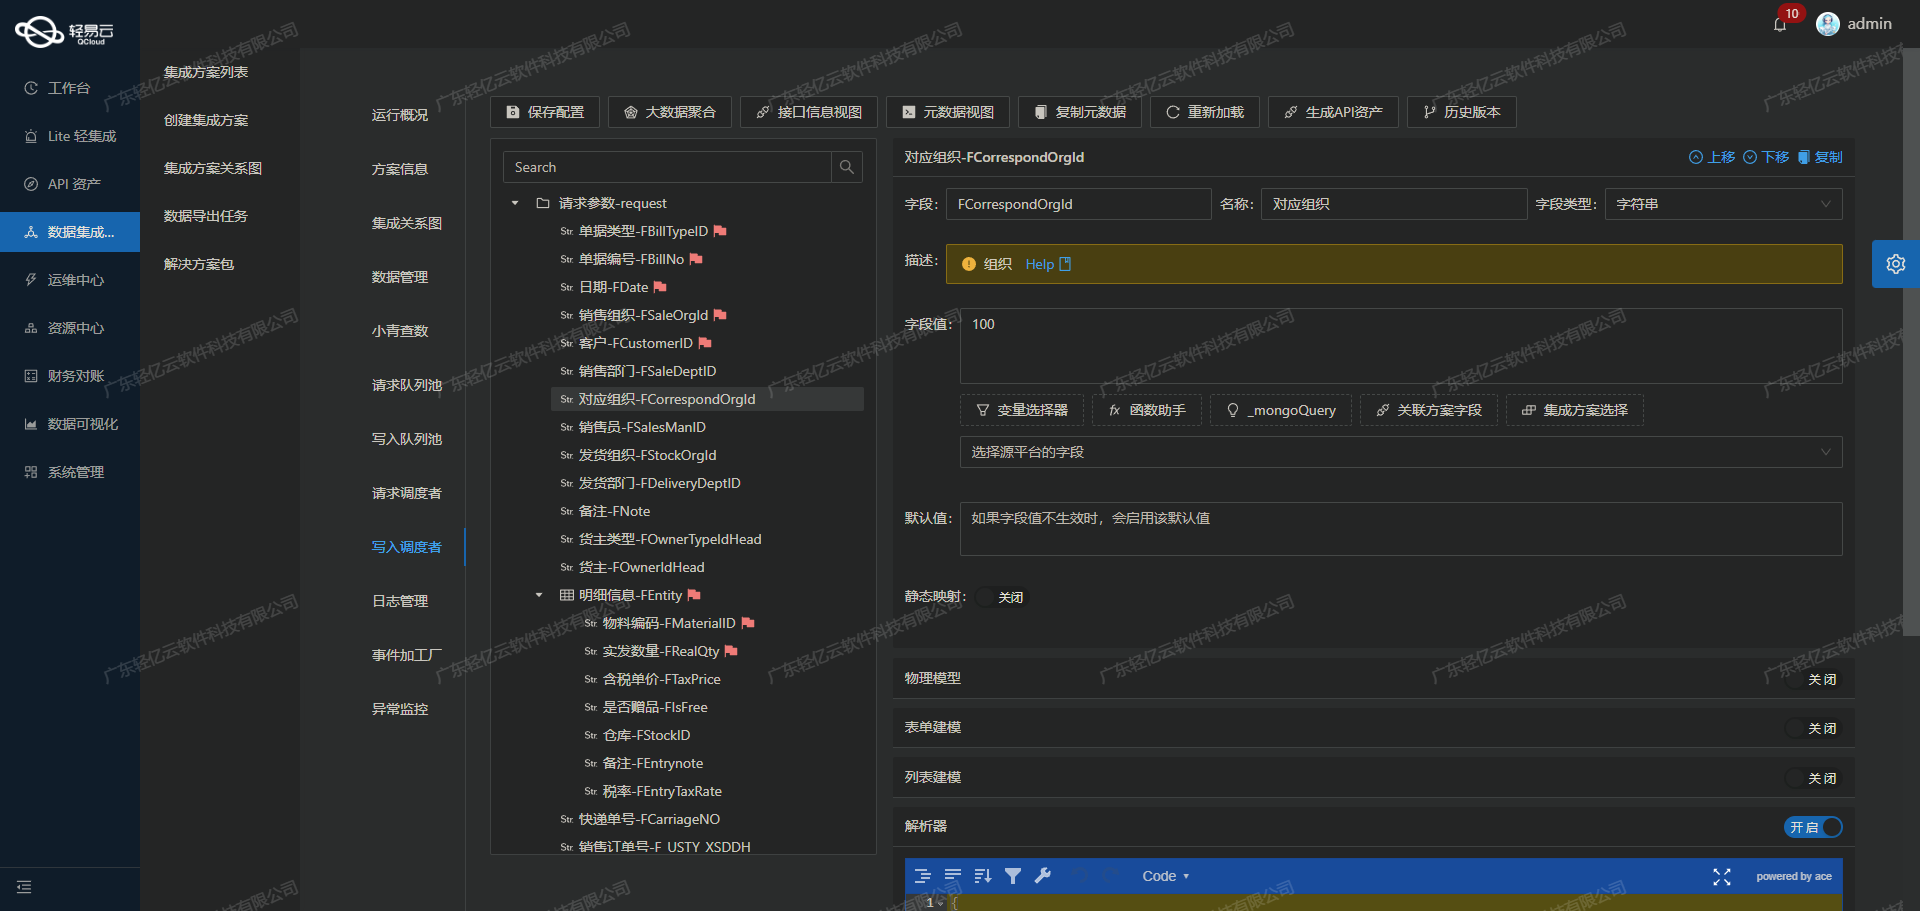Click the 元数据视图 button
This screenshot has height=911, width=1920.
[948, 112]
